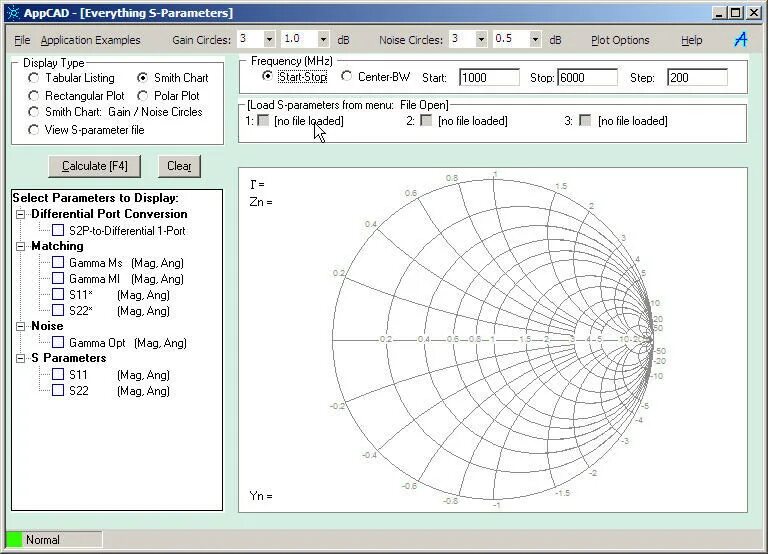
Task: Click the 'Select Parameters to Display:' label
Action: pos(96,198)
